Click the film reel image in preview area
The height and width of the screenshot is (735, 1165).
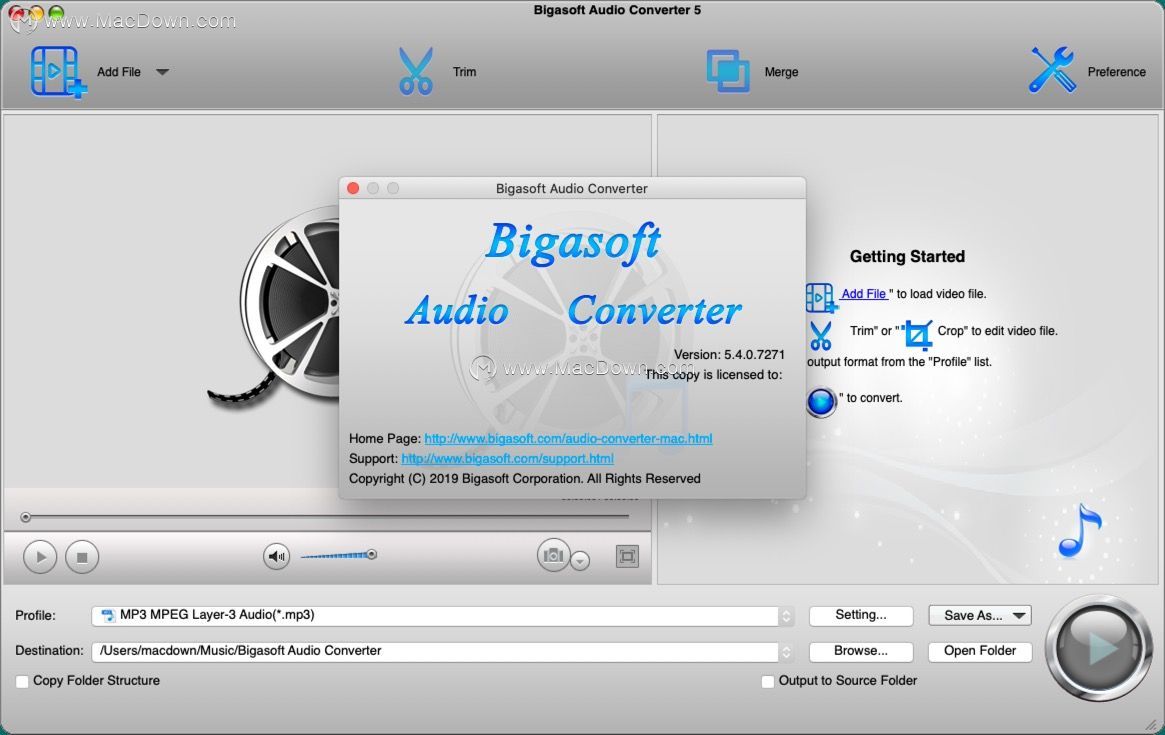[273, 306]
